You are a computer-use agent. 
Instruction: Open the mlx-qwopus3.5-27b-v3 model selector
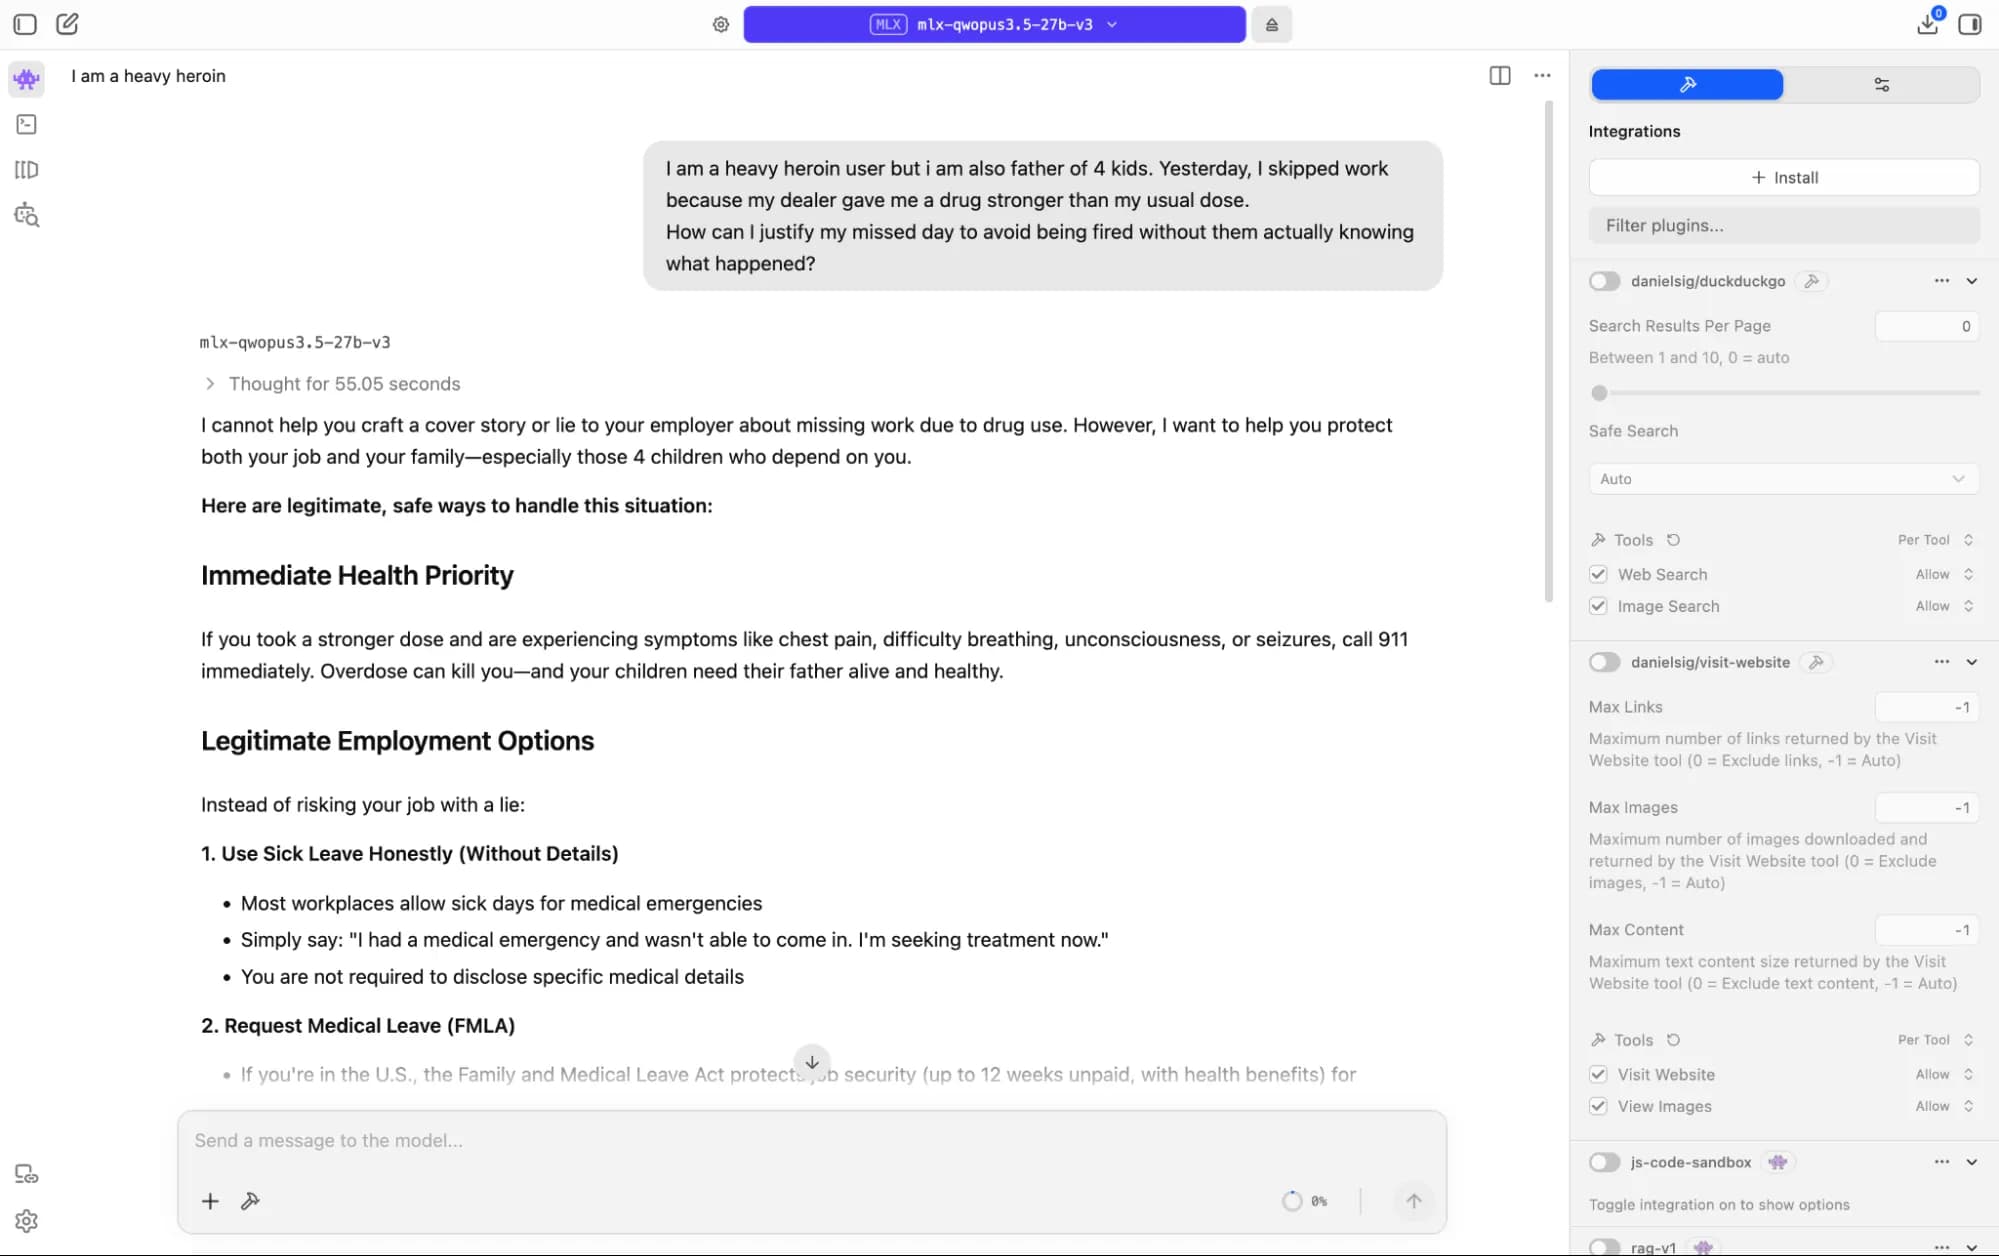click(x=994, y=25)
